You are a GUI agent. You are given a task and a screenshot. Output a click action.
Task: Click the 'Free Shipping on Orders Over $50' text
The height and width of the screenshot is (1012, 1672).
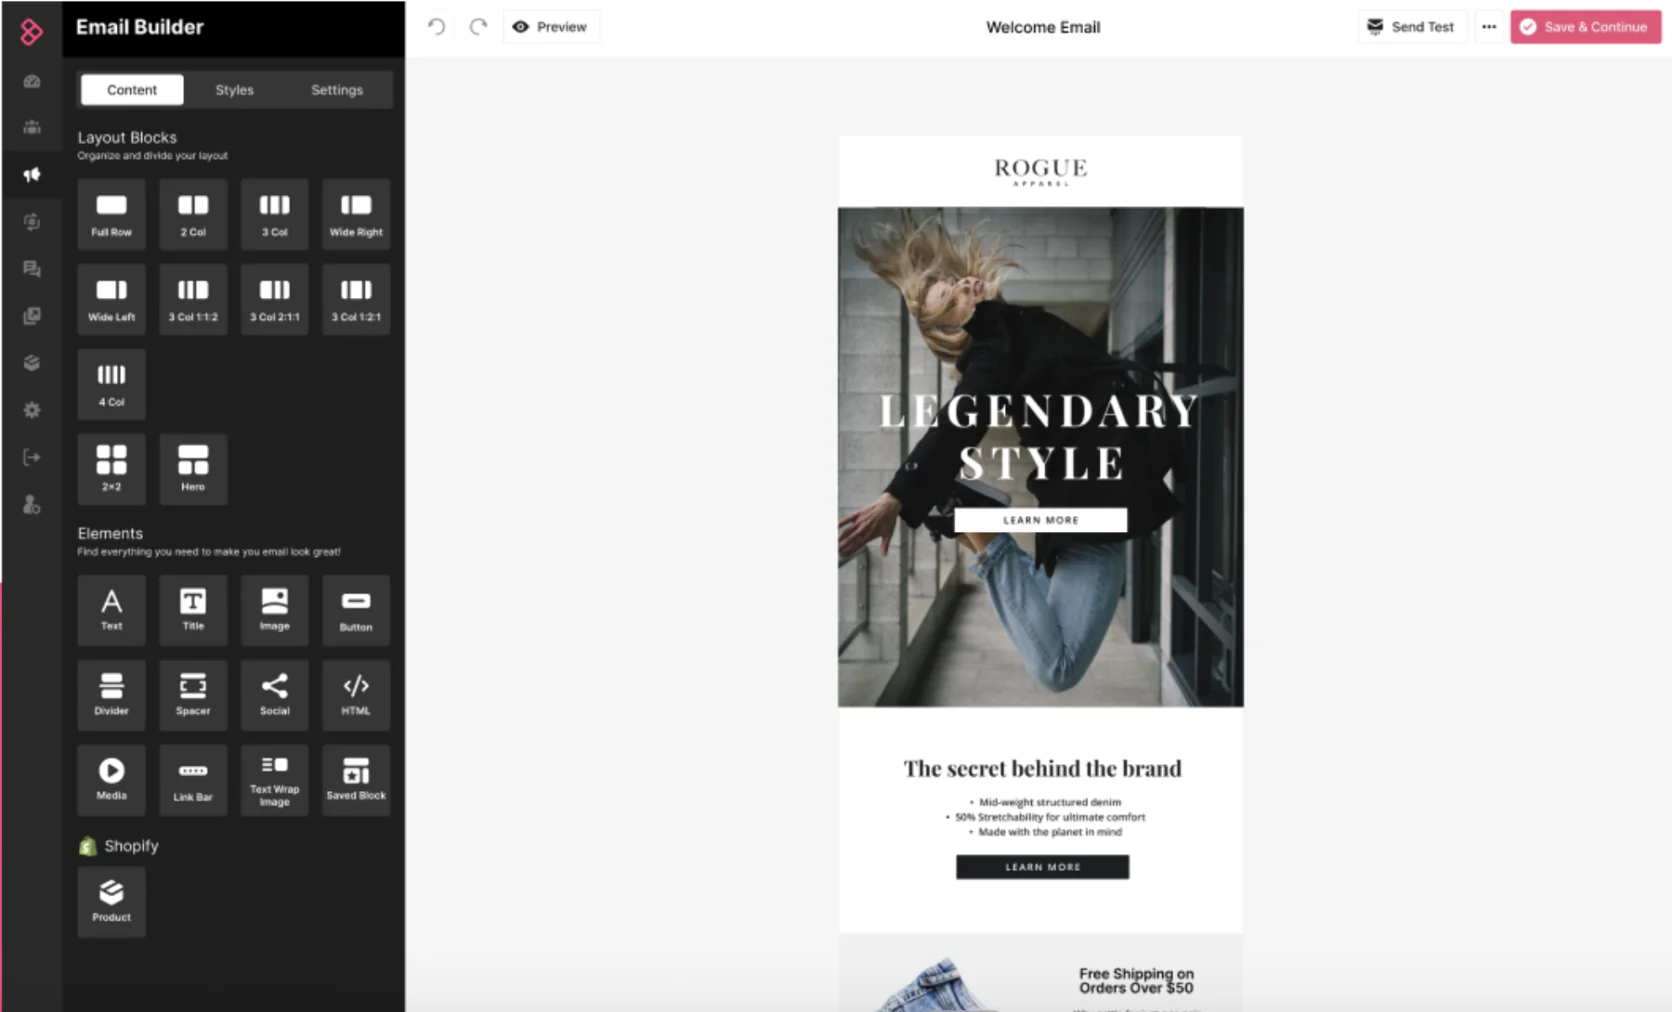(1136, 980)
